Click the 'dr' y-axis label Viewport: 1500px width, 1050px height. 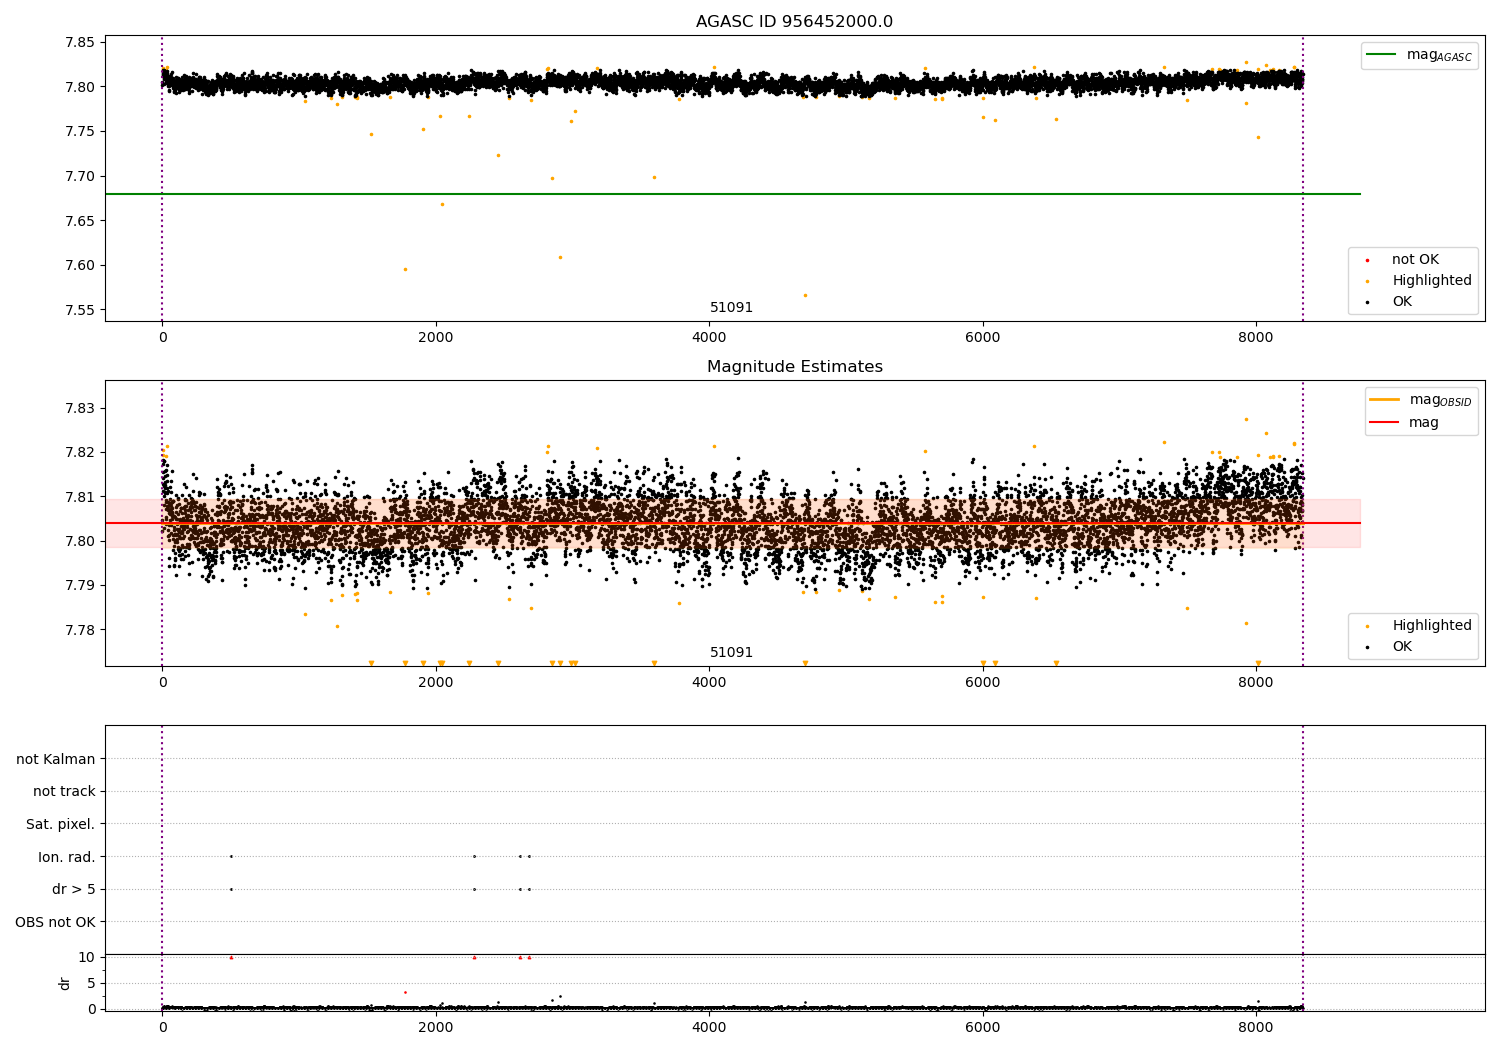(x=65, y=983)
